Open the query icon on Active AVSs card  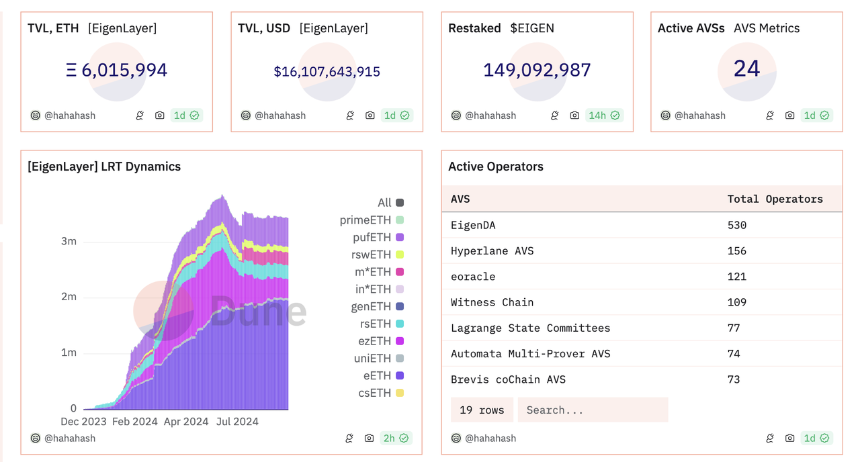click(770, 115)
